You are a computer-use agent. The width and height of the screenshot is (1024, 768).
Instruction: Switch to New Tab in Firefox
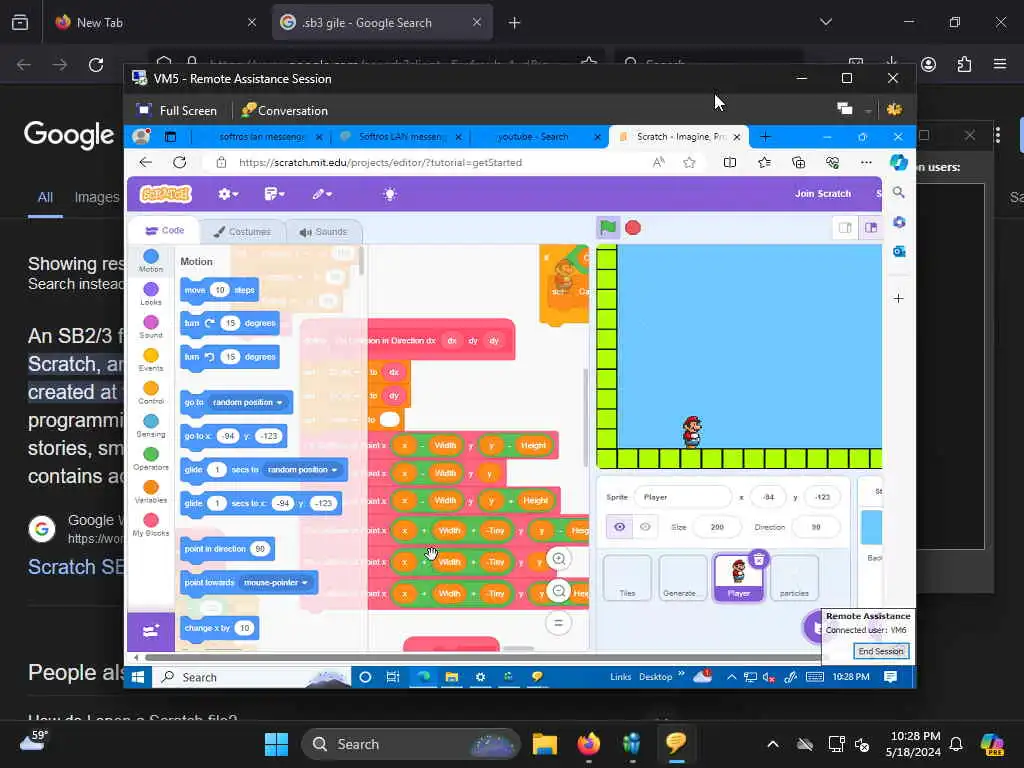click(x=155, y=23)
